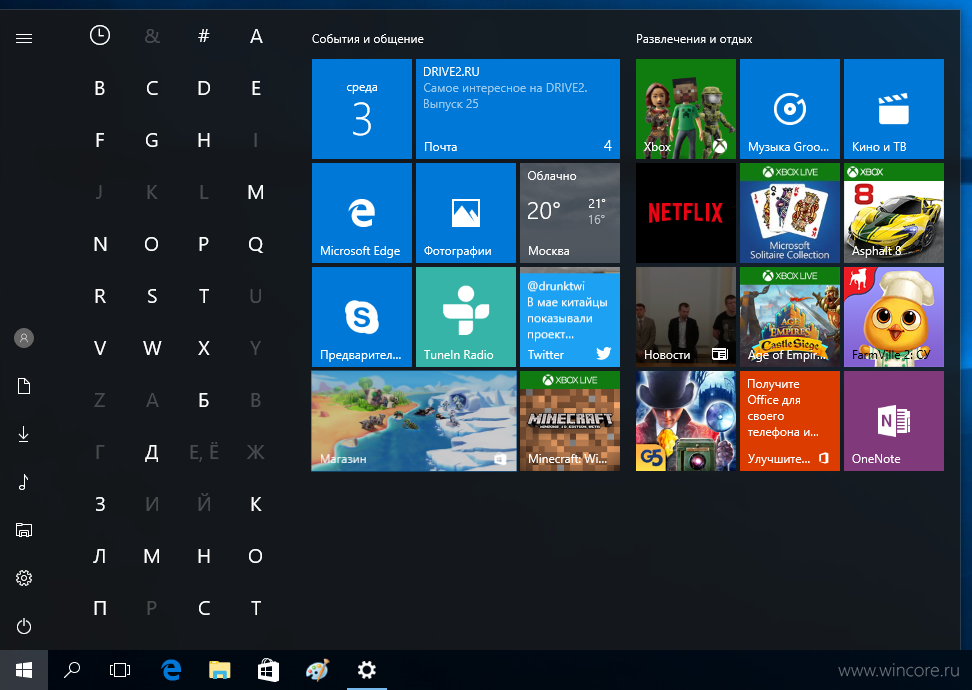Open Microsoft Solitaire Collection tile
972x690 pixels.
(790, 213)
